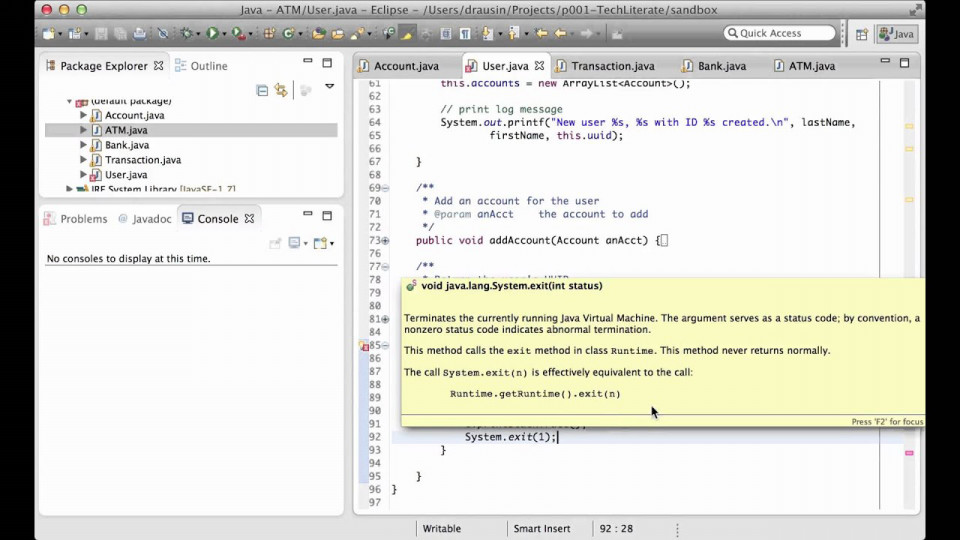Click the Print toolbar icon
This screenshot has height=540, width=960.
(x=139, y=33)
